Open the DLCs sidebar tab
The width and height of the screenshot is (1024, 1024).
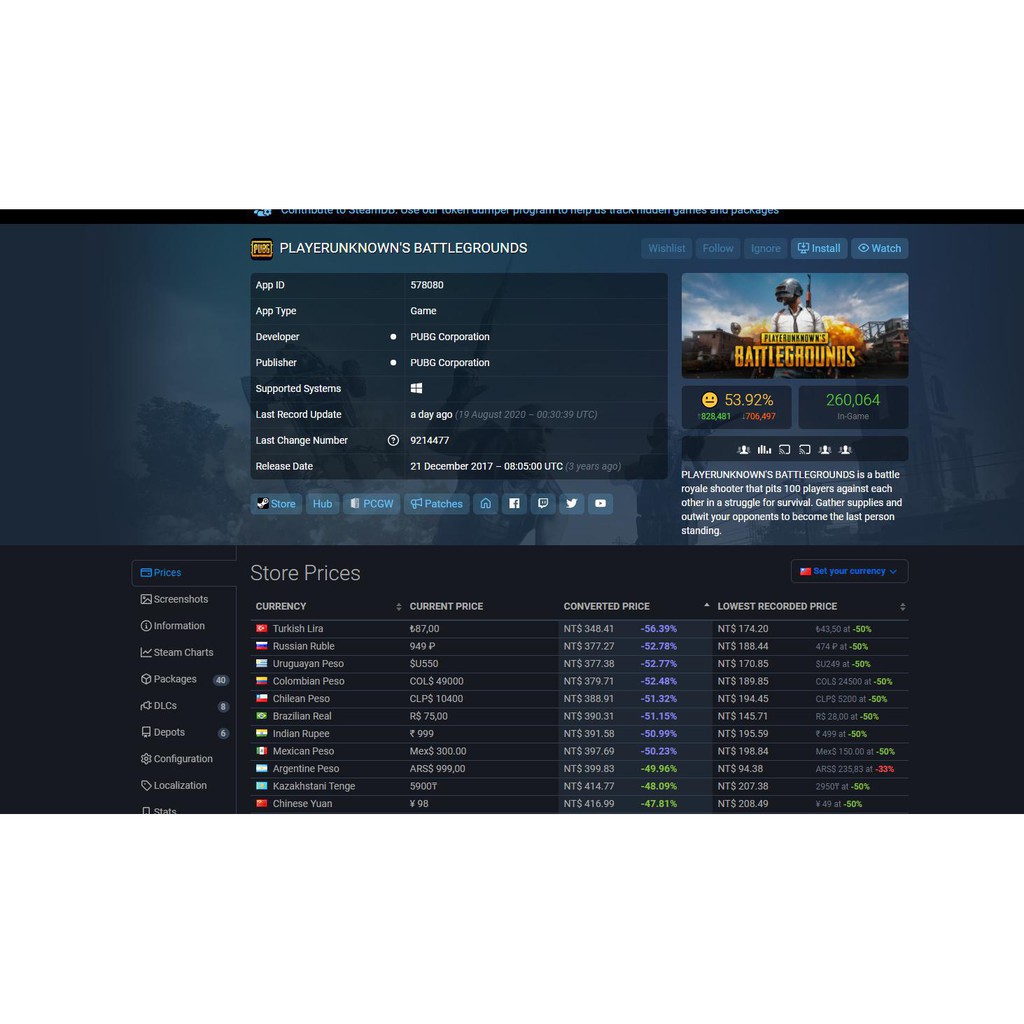pos(184,706)
